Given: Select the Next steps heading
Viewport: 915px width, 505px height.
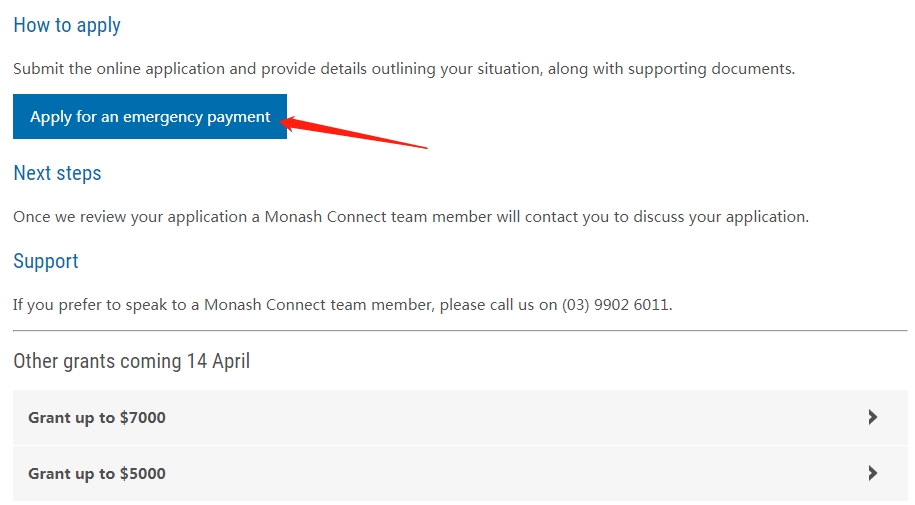Looking at the screenshot, I should pos(57,173).
